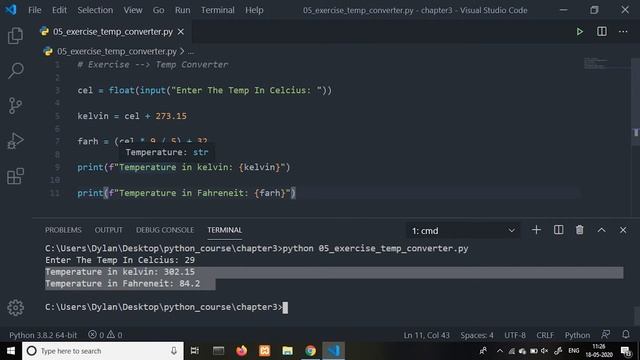Open the Selection menu
This screenshot has height=360, width=640.
[x=95, y=10]
